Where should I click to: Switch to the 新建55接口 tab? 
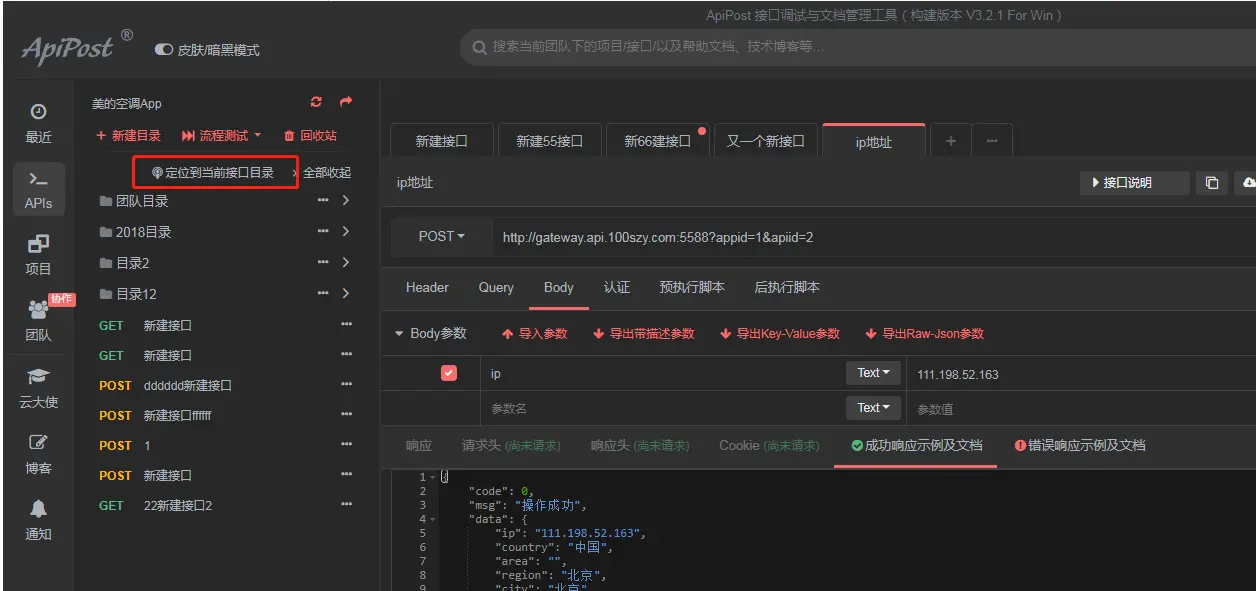click(549, 141)
